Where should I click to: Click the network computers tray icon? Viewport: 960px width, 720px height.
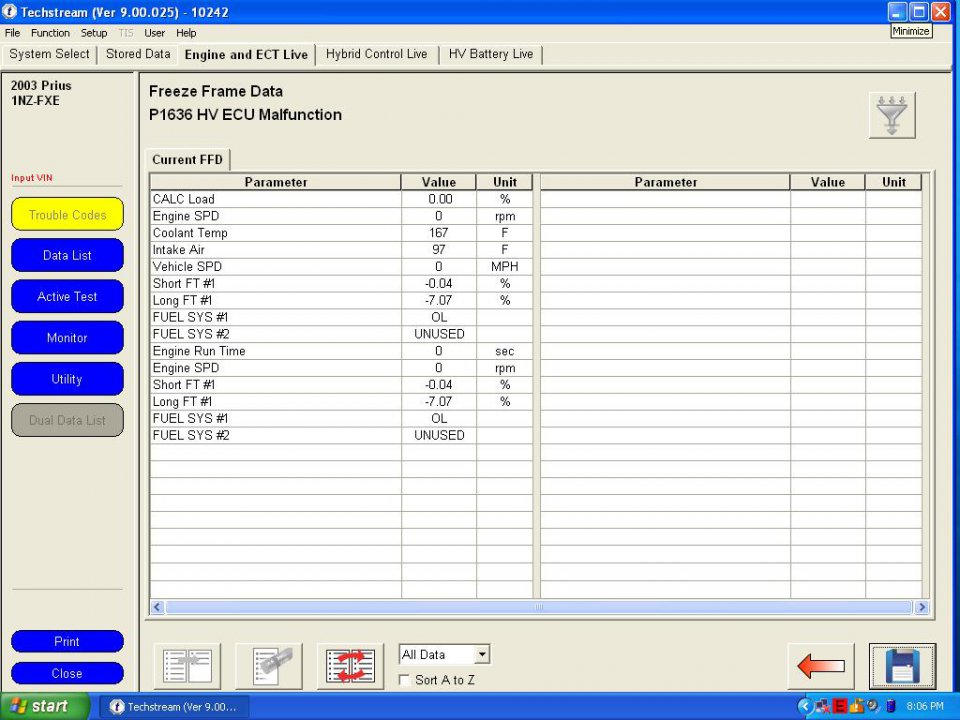[x=823, y=707]
